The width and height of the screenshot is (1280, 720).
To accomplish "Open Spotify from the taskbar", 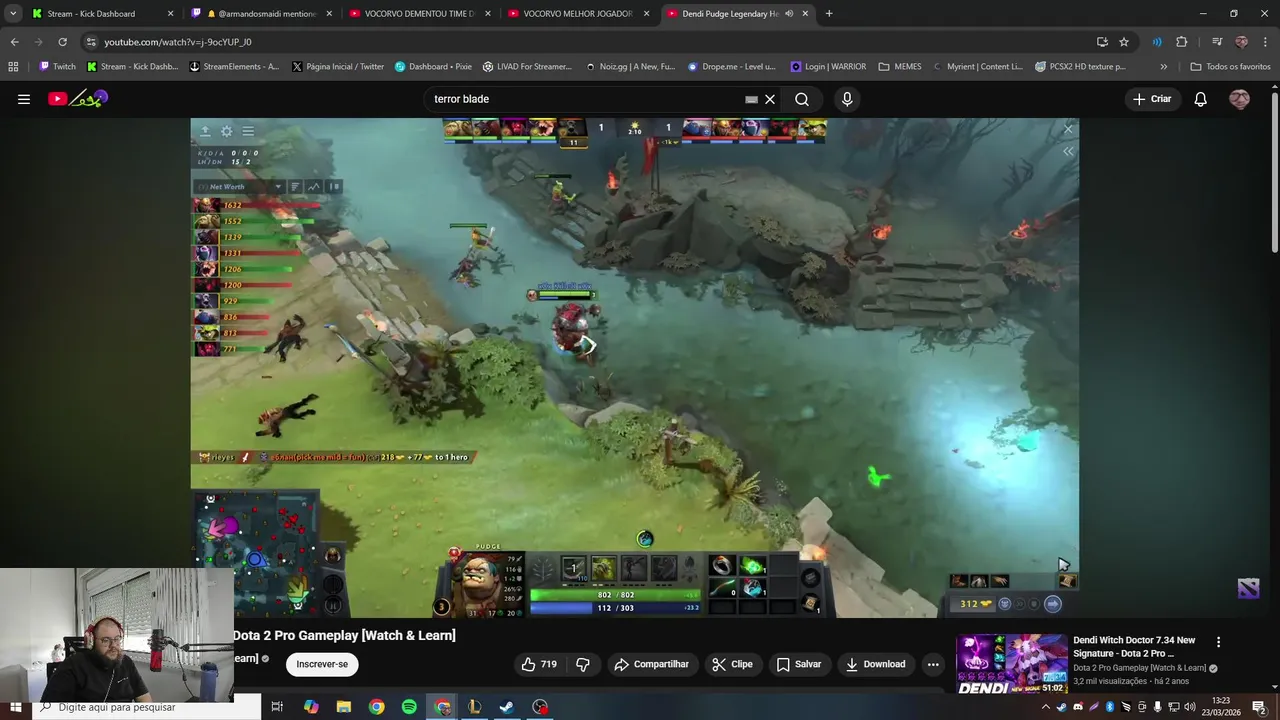I will (x=409, y=707).
